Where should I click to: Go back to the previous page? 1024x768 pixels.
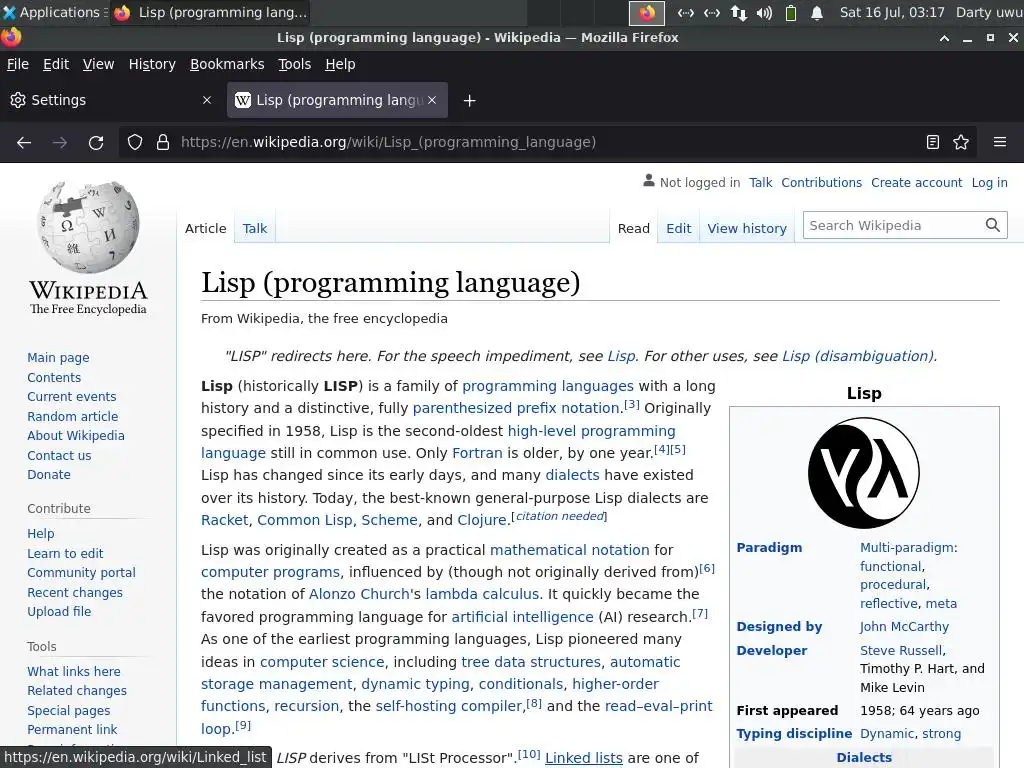(x=24, y=142)
